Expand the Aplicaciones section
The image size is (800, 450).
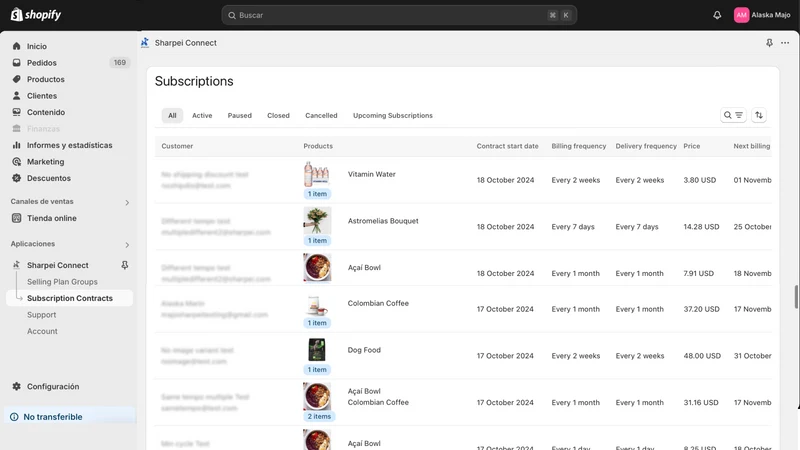point(127,245)
